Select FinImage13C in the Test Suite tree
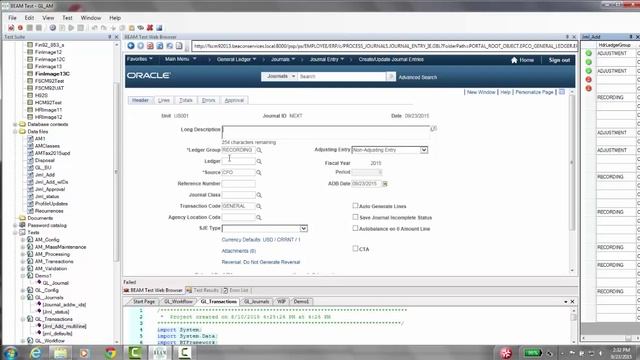 click(52, 74)
